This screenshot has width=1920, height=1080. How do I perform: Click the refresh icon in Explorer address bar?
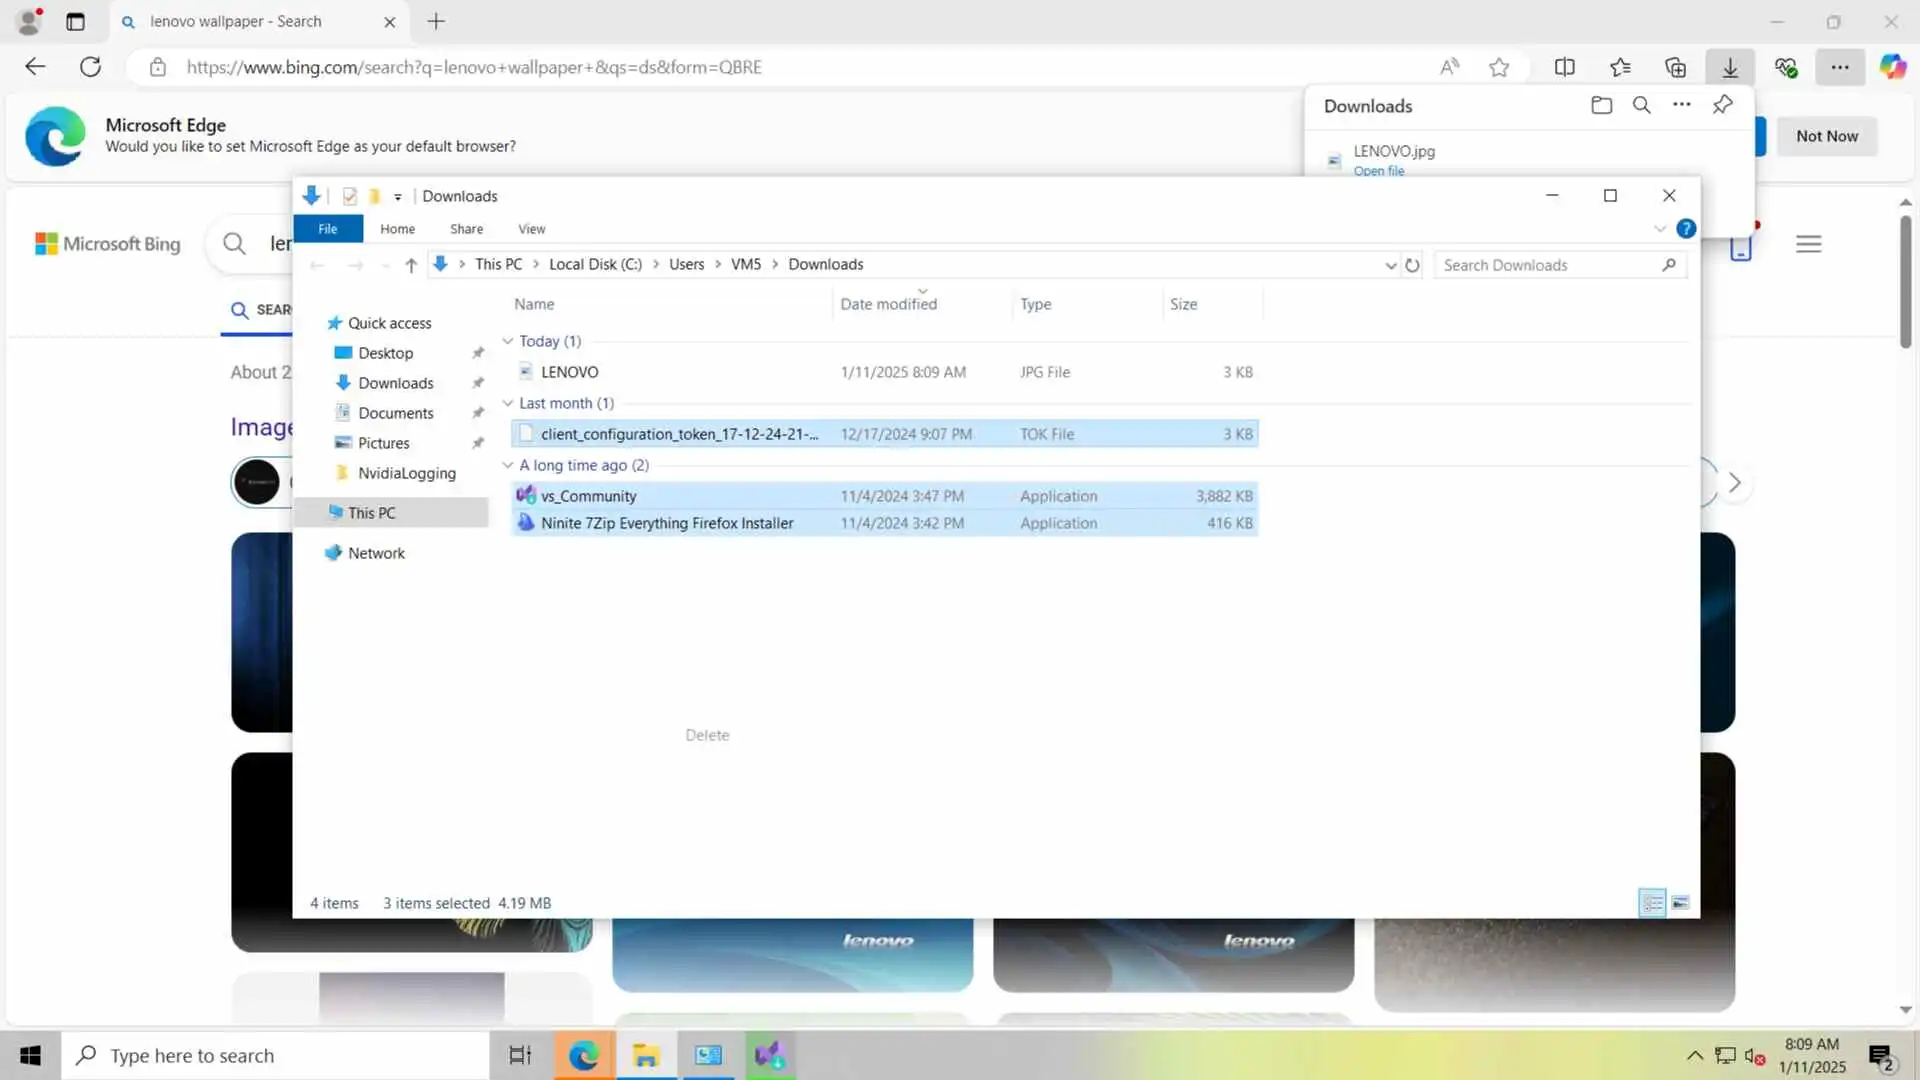(1412, 265)
